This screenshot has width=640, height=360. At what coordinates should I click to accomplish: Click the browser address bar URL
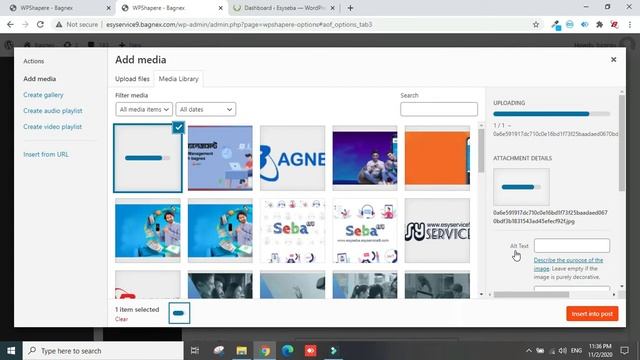pyautogui.click(x=239, y=24)
